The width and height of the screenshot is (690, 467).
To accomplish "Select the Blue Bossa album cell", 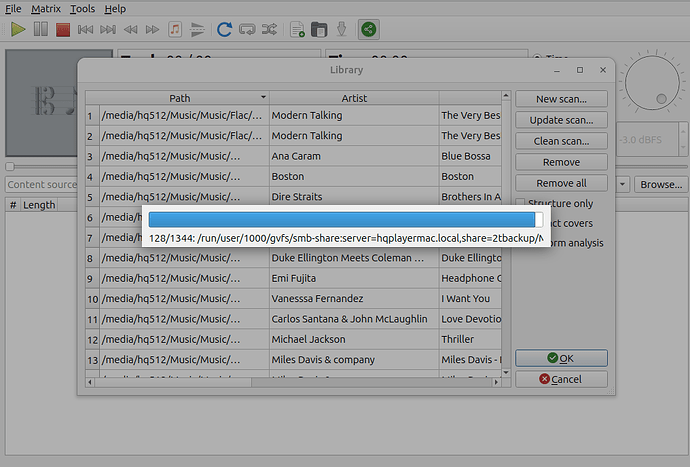I will click(x=470, y=156).
